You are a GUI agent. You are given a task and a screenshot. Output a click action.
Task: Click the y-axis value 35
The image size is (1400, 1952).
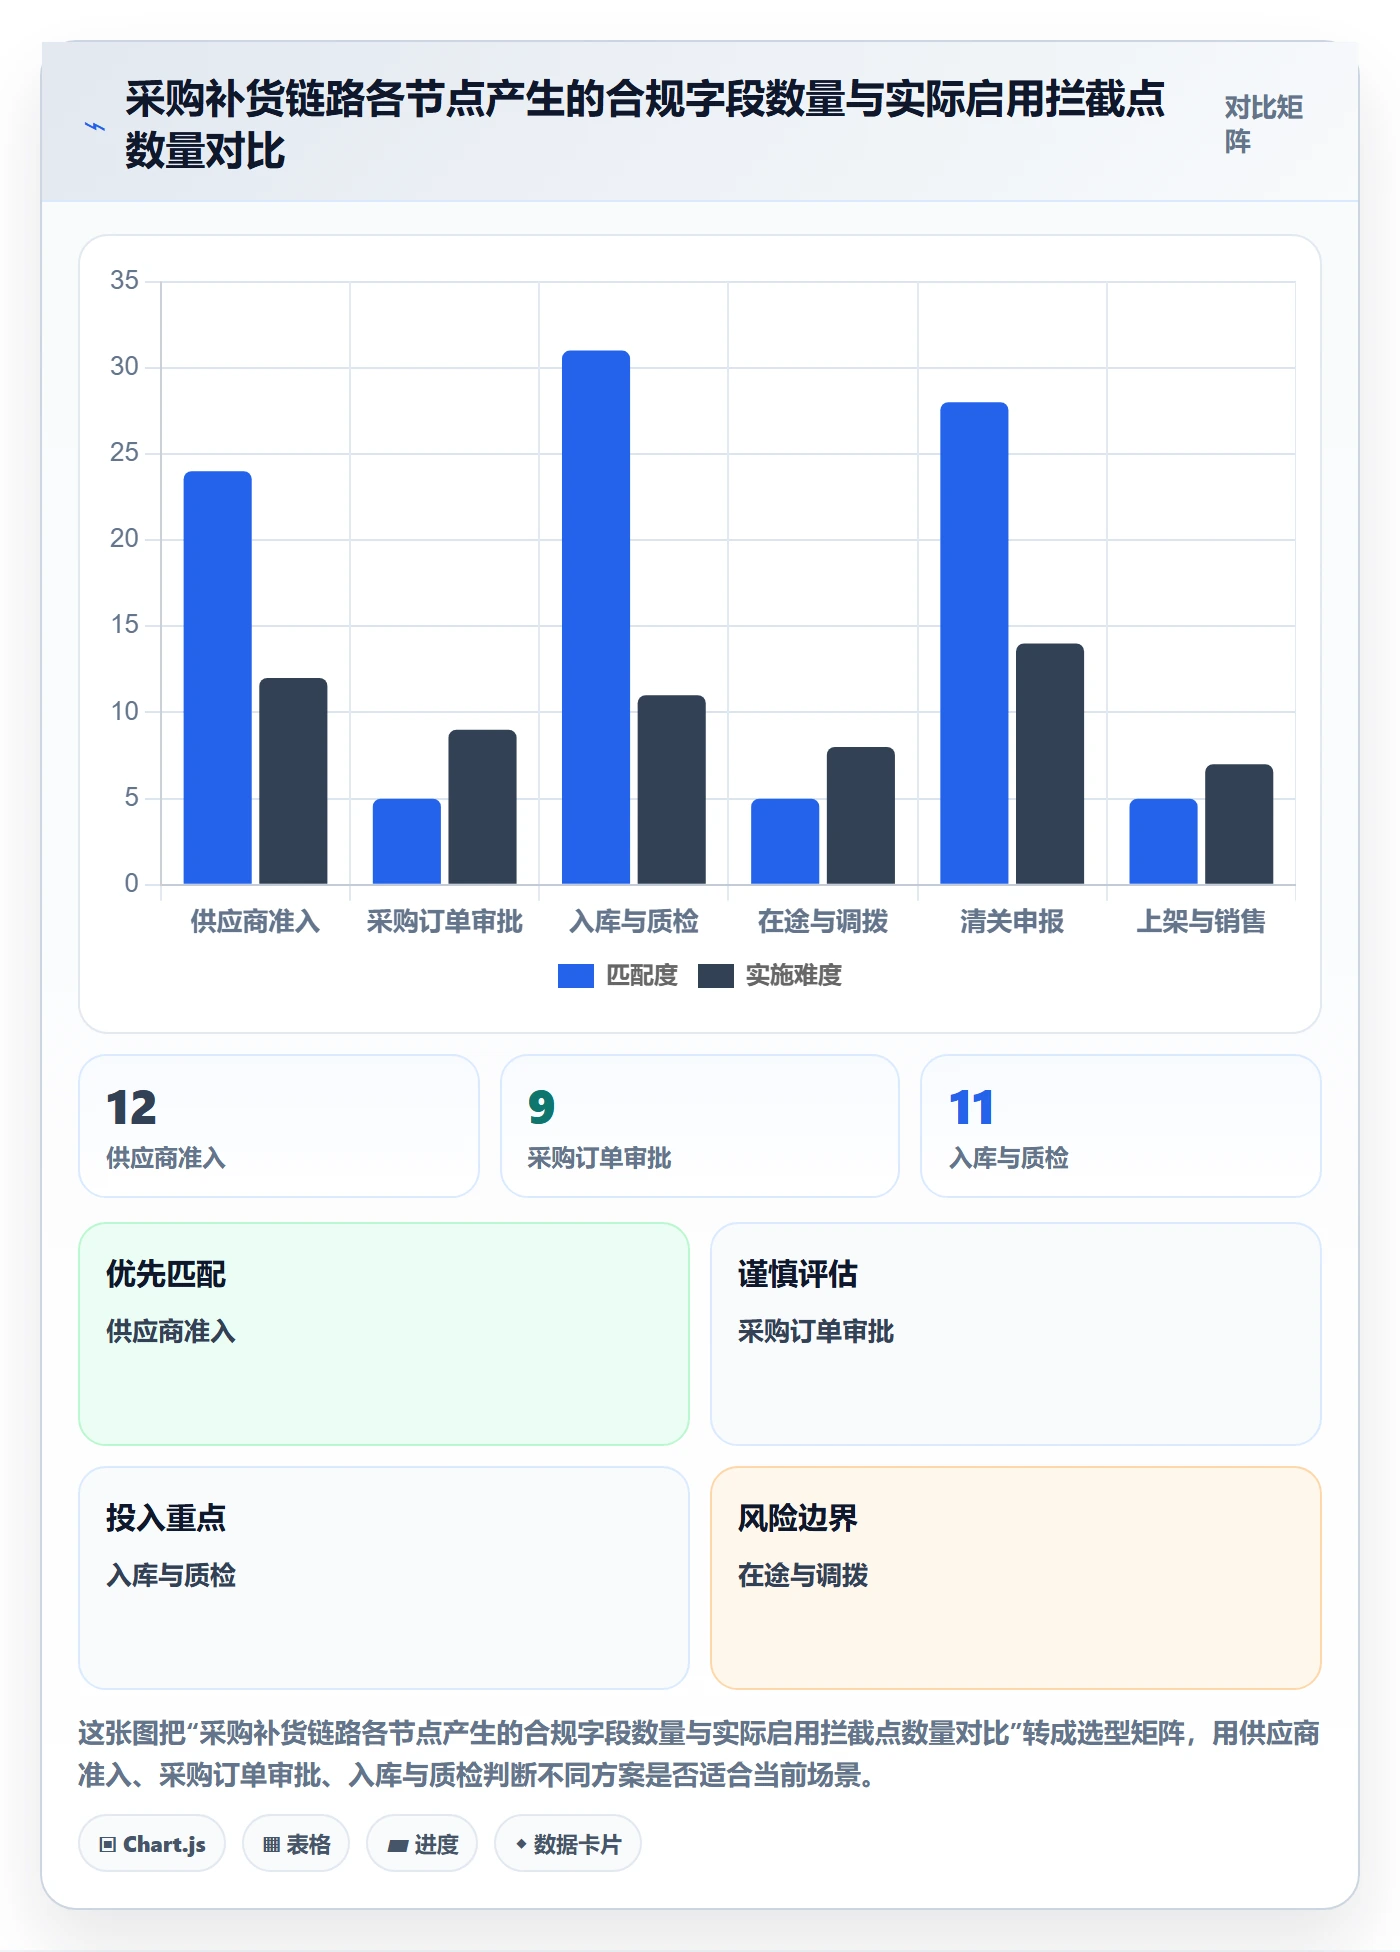[124, 280]
